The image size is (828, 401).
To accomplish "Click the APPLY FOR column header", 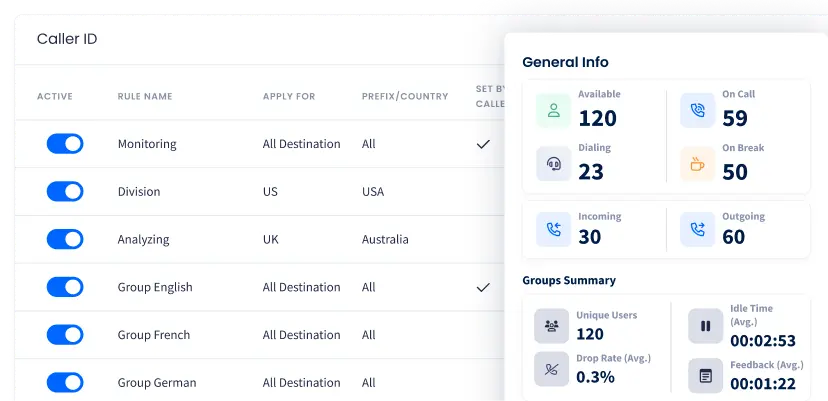I will (x=289, y=97).
